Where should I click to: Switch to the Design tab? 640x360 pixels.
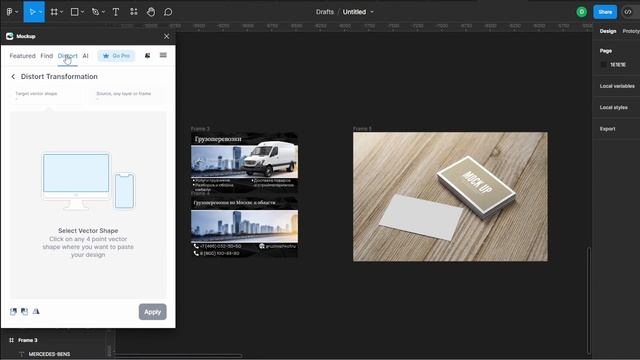pyautogui.click(x=608, y=31)
